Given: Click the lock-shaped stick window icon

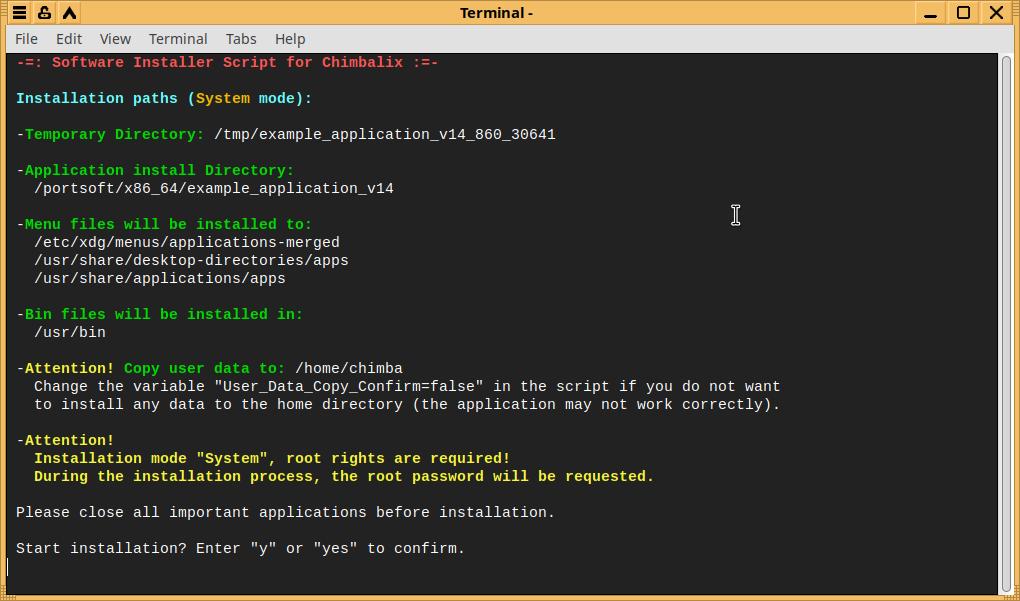Looking at the screenshot, I should pos(44,13).
